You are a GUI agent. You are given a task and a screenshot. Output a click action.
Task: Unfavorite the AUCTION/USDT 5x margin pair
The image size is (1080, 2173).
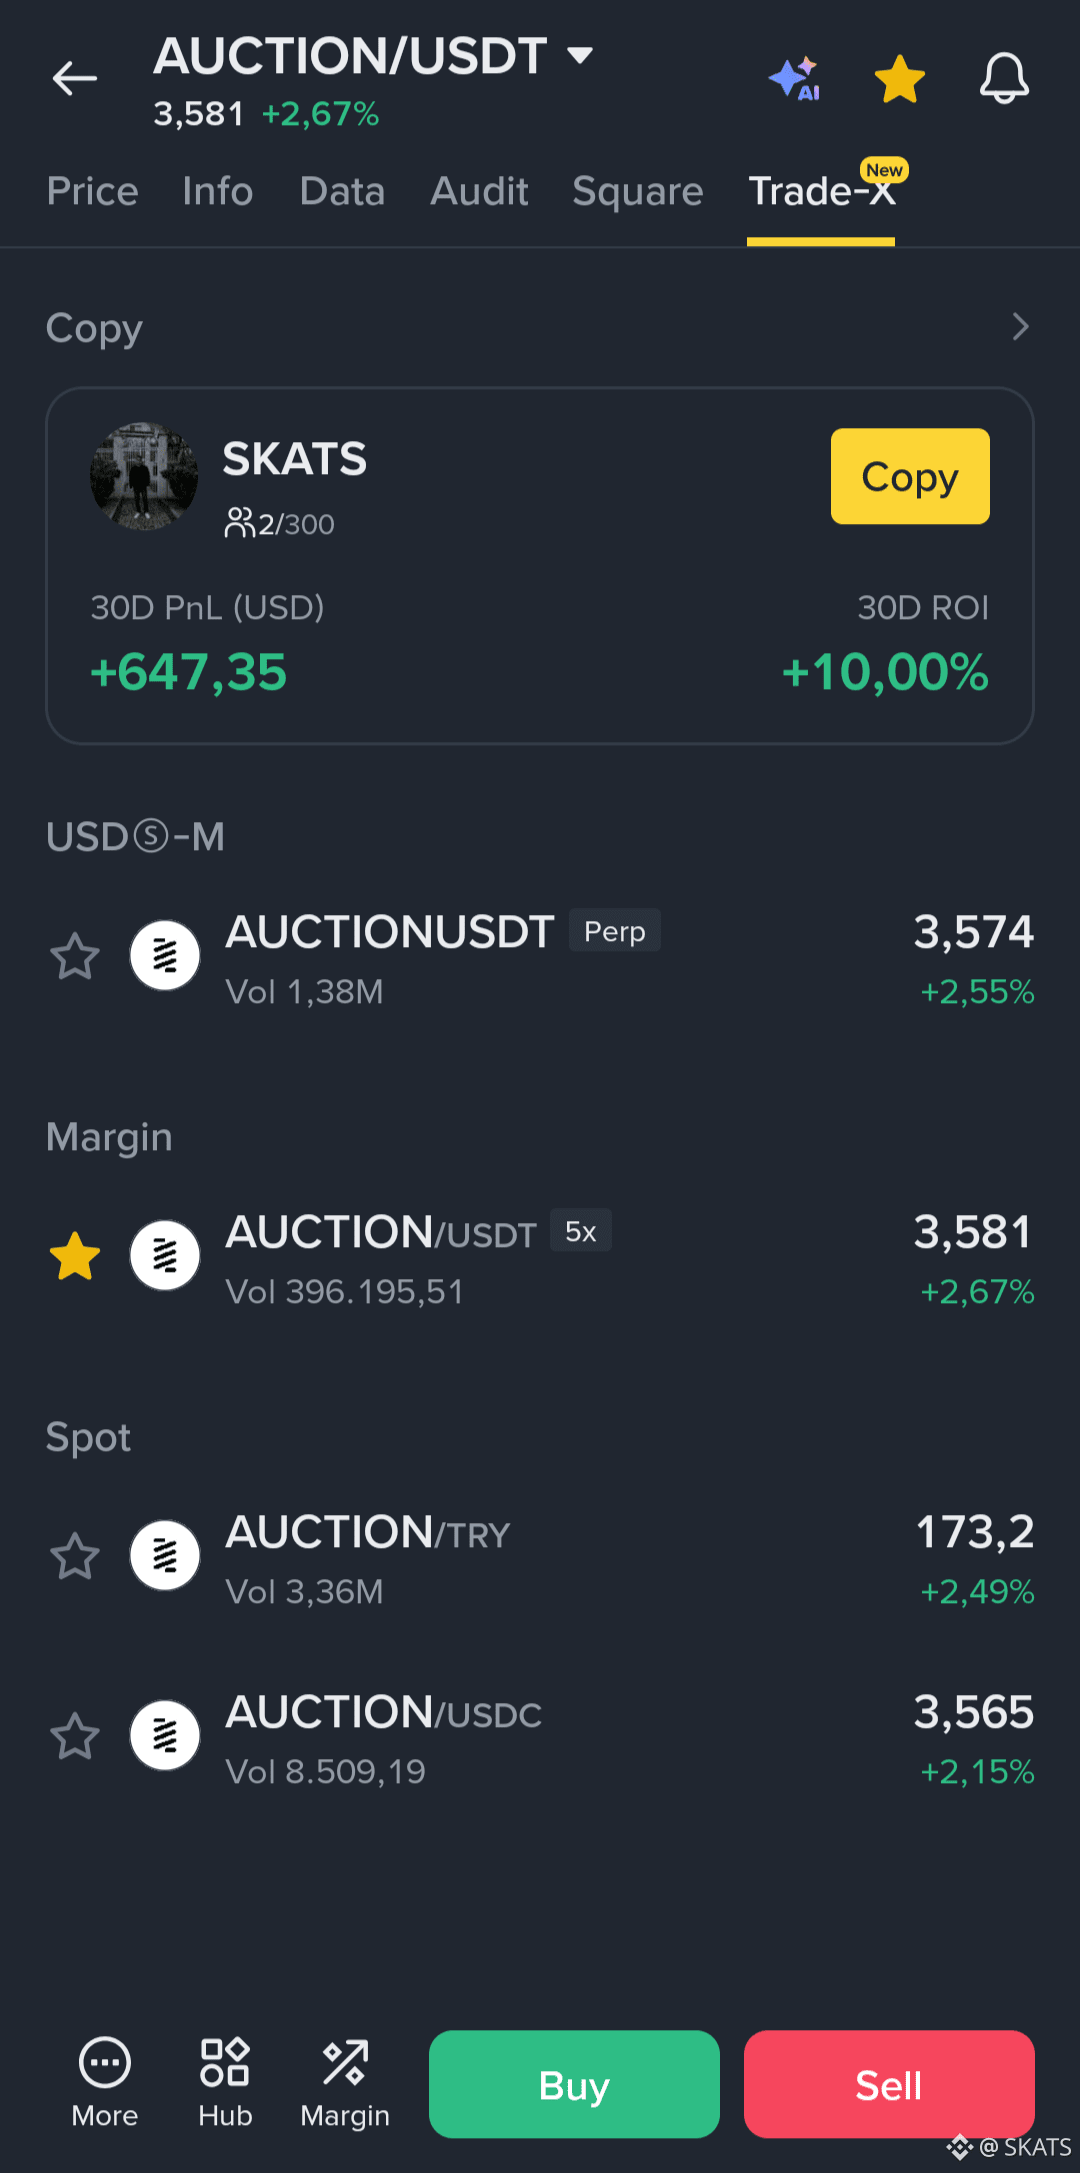pyautogui.click(x=75, y=1256)
